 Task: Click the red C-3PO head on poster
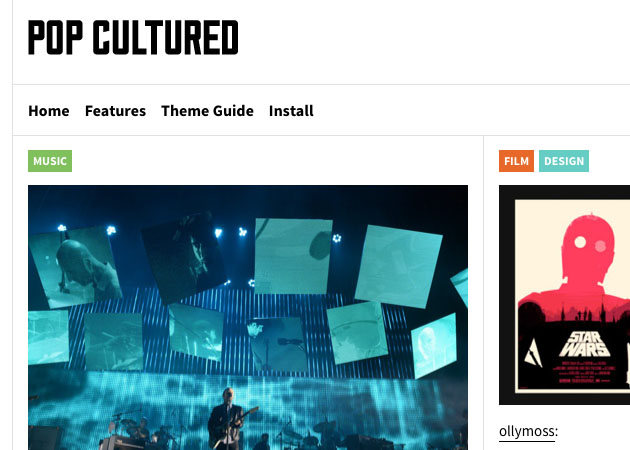pyautogui.click(x=588, y=245)
